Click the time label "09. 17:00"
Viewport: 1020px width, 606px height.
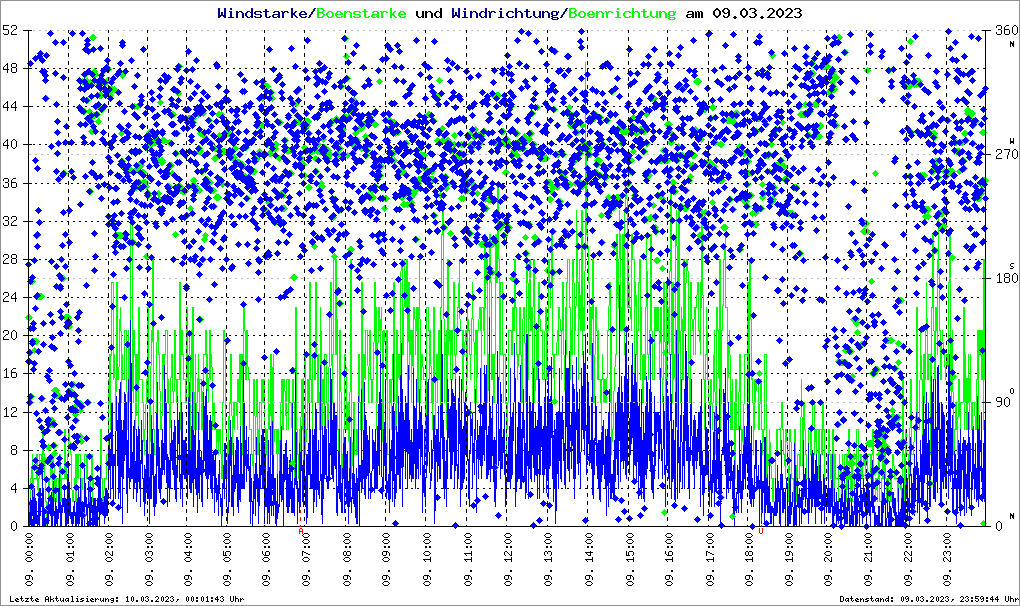(709, 559)
